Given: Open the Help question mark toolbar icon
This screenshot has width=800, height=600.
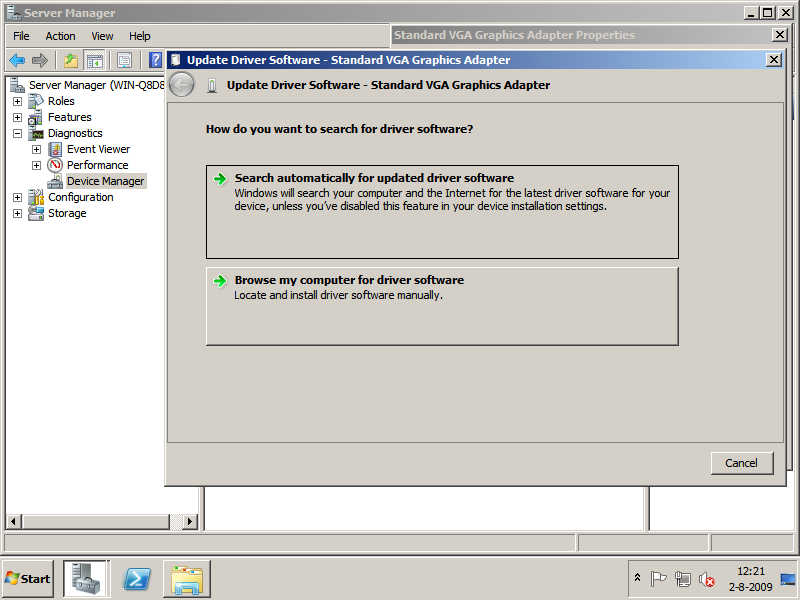Looking at the screenshot, I should click(155, 60).
